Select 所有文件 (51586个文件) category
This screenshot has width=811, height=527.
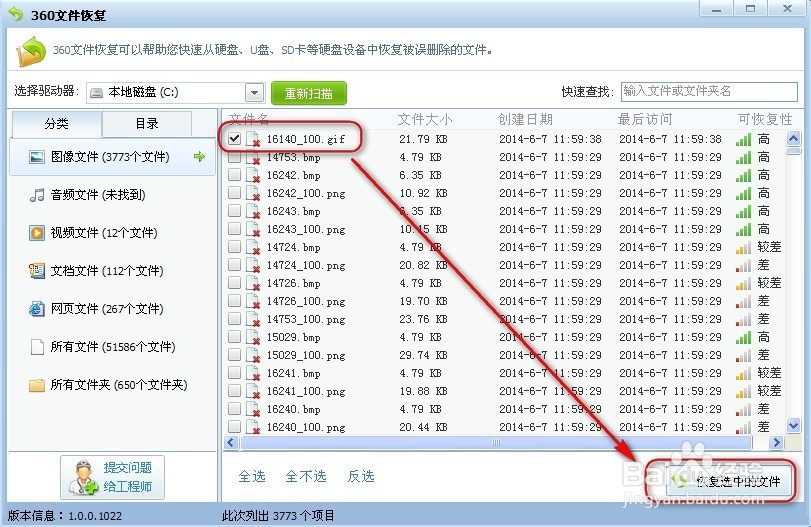(x=112, y=347)
